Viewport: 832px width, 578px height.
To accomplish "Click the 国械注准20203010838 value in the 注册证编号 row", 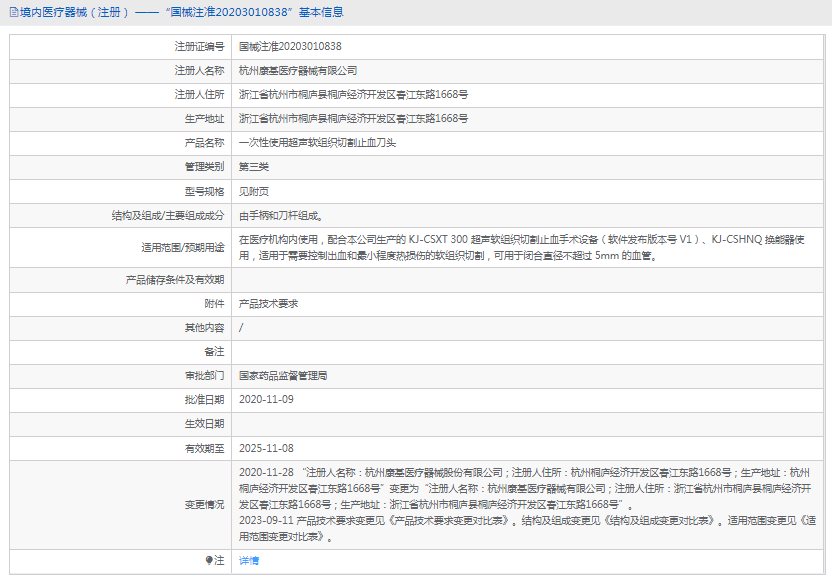I will point(290,47).
